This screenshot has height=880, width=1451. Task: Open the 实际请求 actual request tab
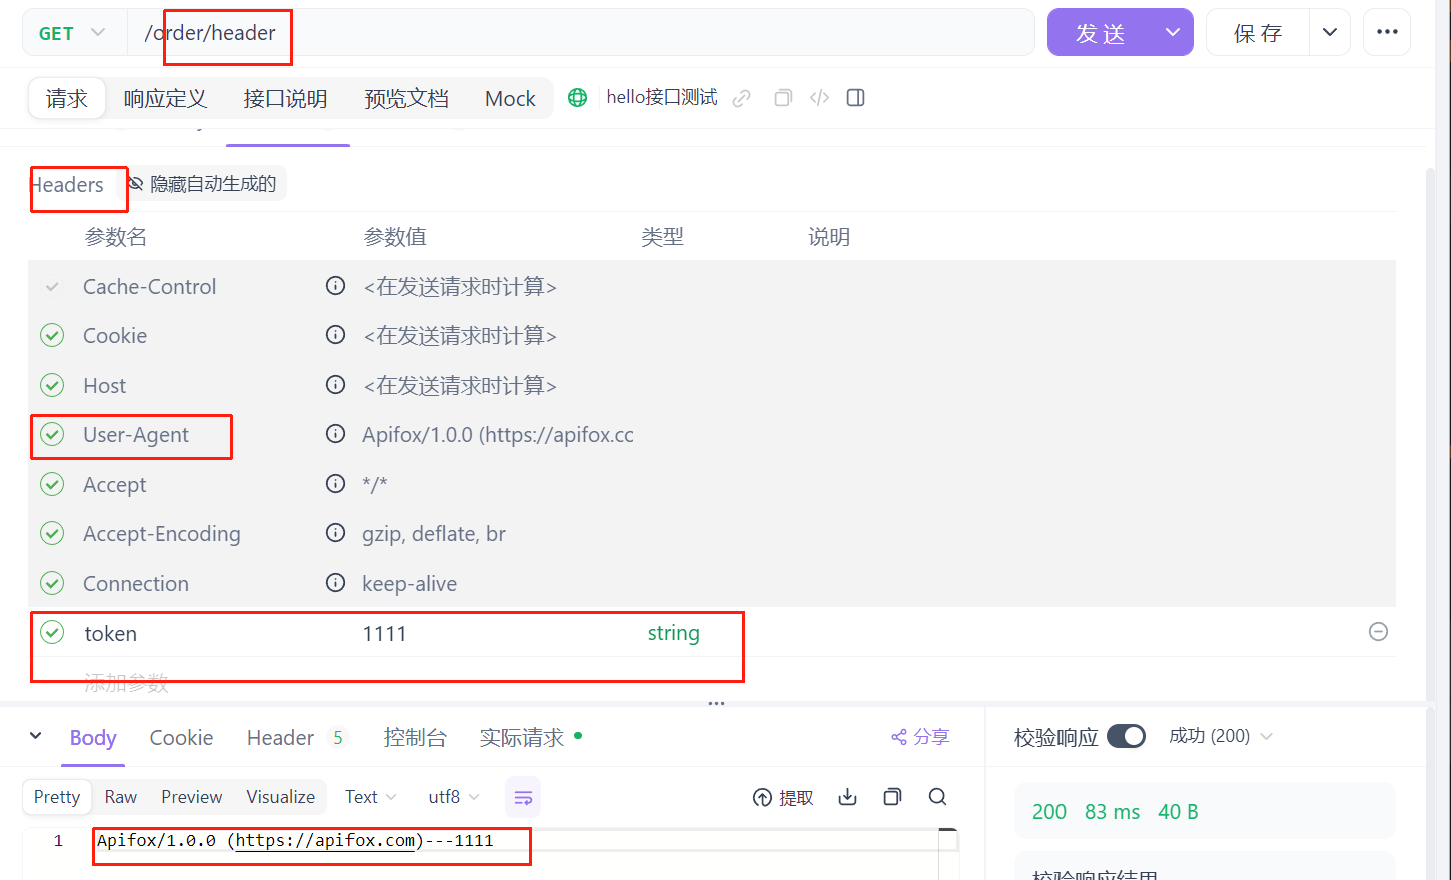[x=522, y=738]
